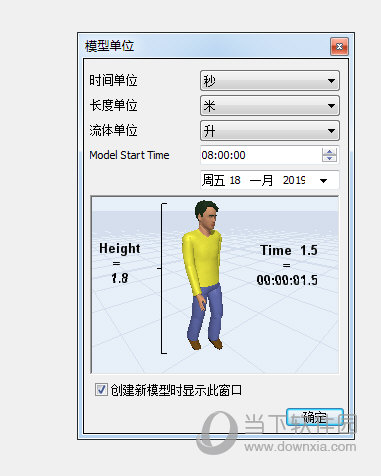Viewport: 381px width, 476px height.
Task: Toggle 创建新模型时显示此窗口 checkbox
Action: 101,389
